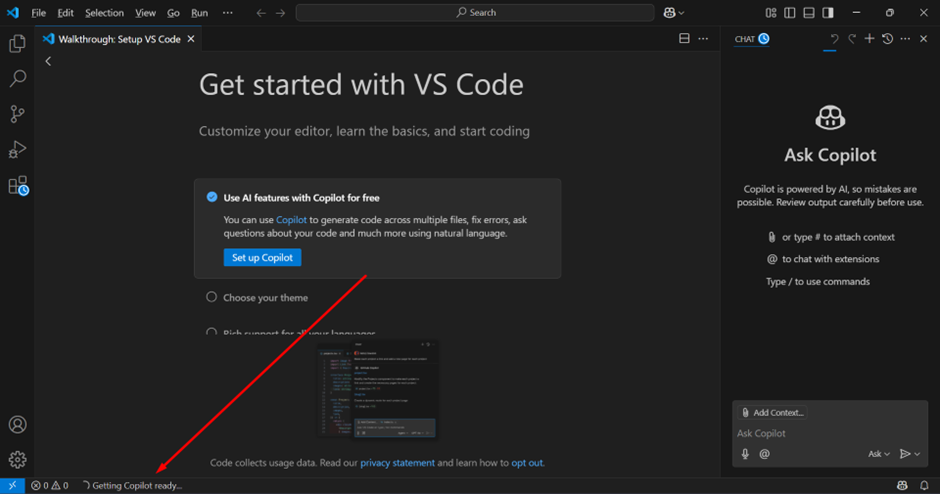
Task: Click the Search command center box
Action: click(475, 13)
